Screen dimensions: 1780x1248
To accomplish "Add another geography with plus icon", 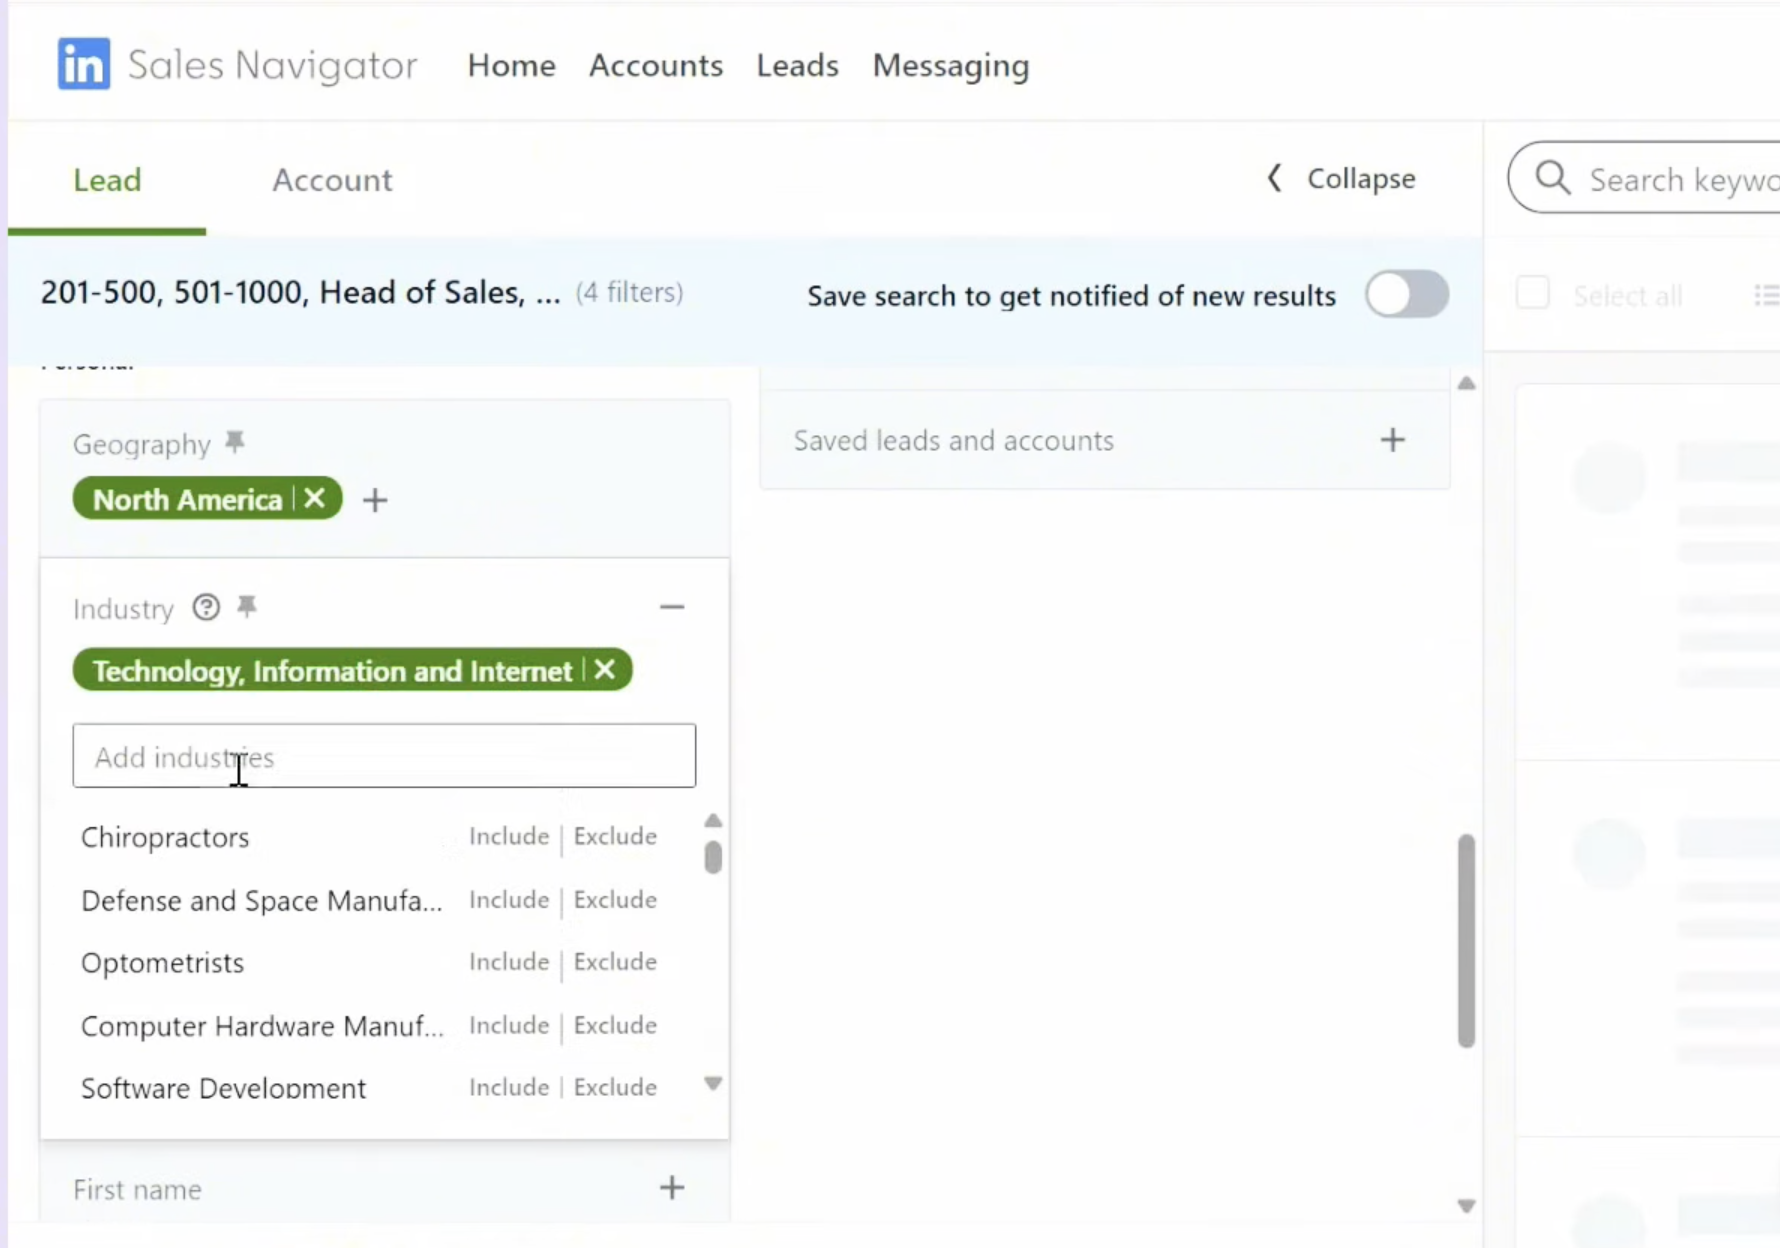I will pos(375,500).
